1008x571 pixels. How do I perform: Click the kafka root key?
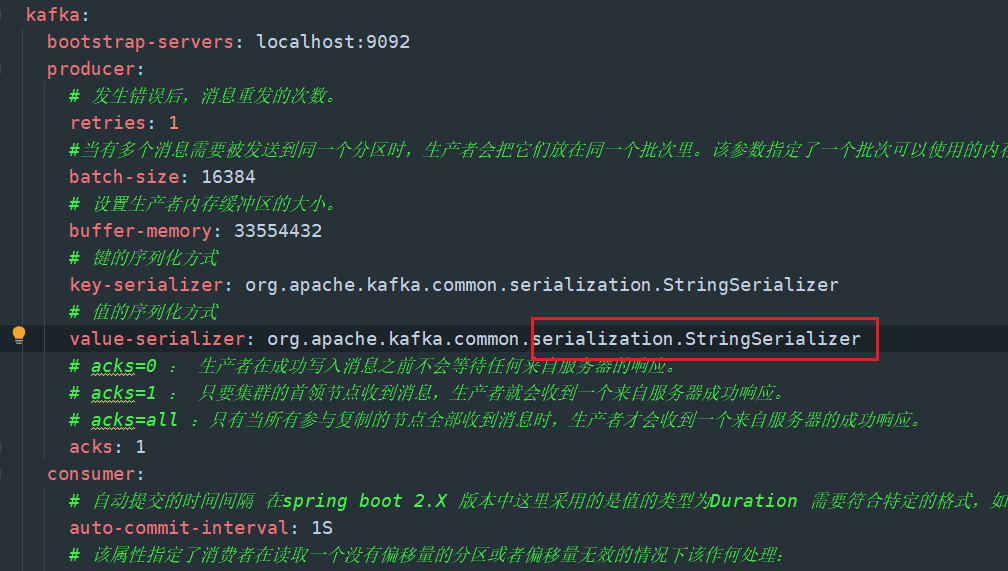tap(50, 15)
